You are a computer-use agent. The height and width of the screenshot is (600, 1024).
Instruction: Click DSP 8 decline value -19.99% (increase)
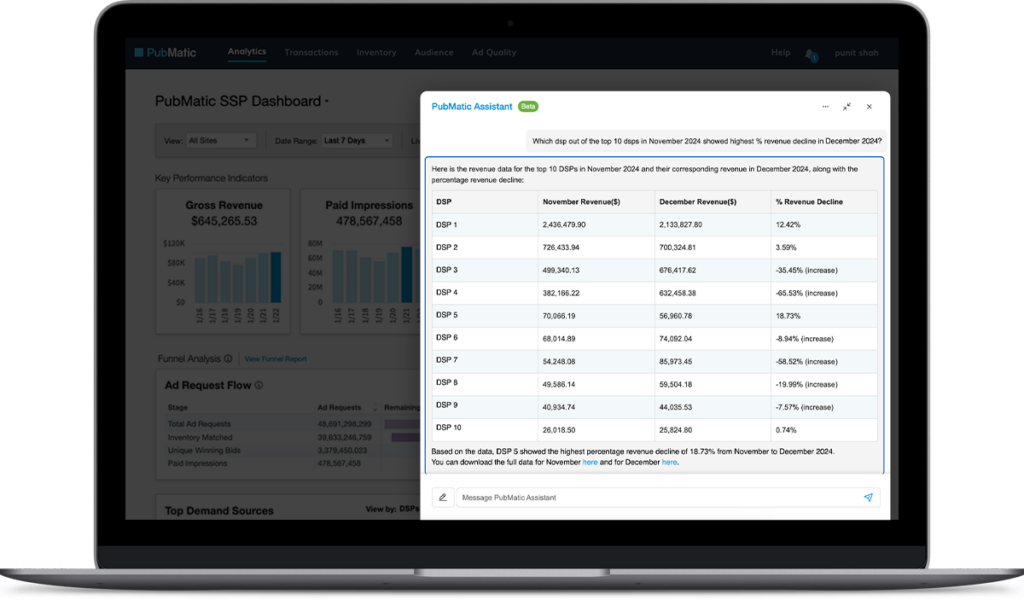point(807,385)
